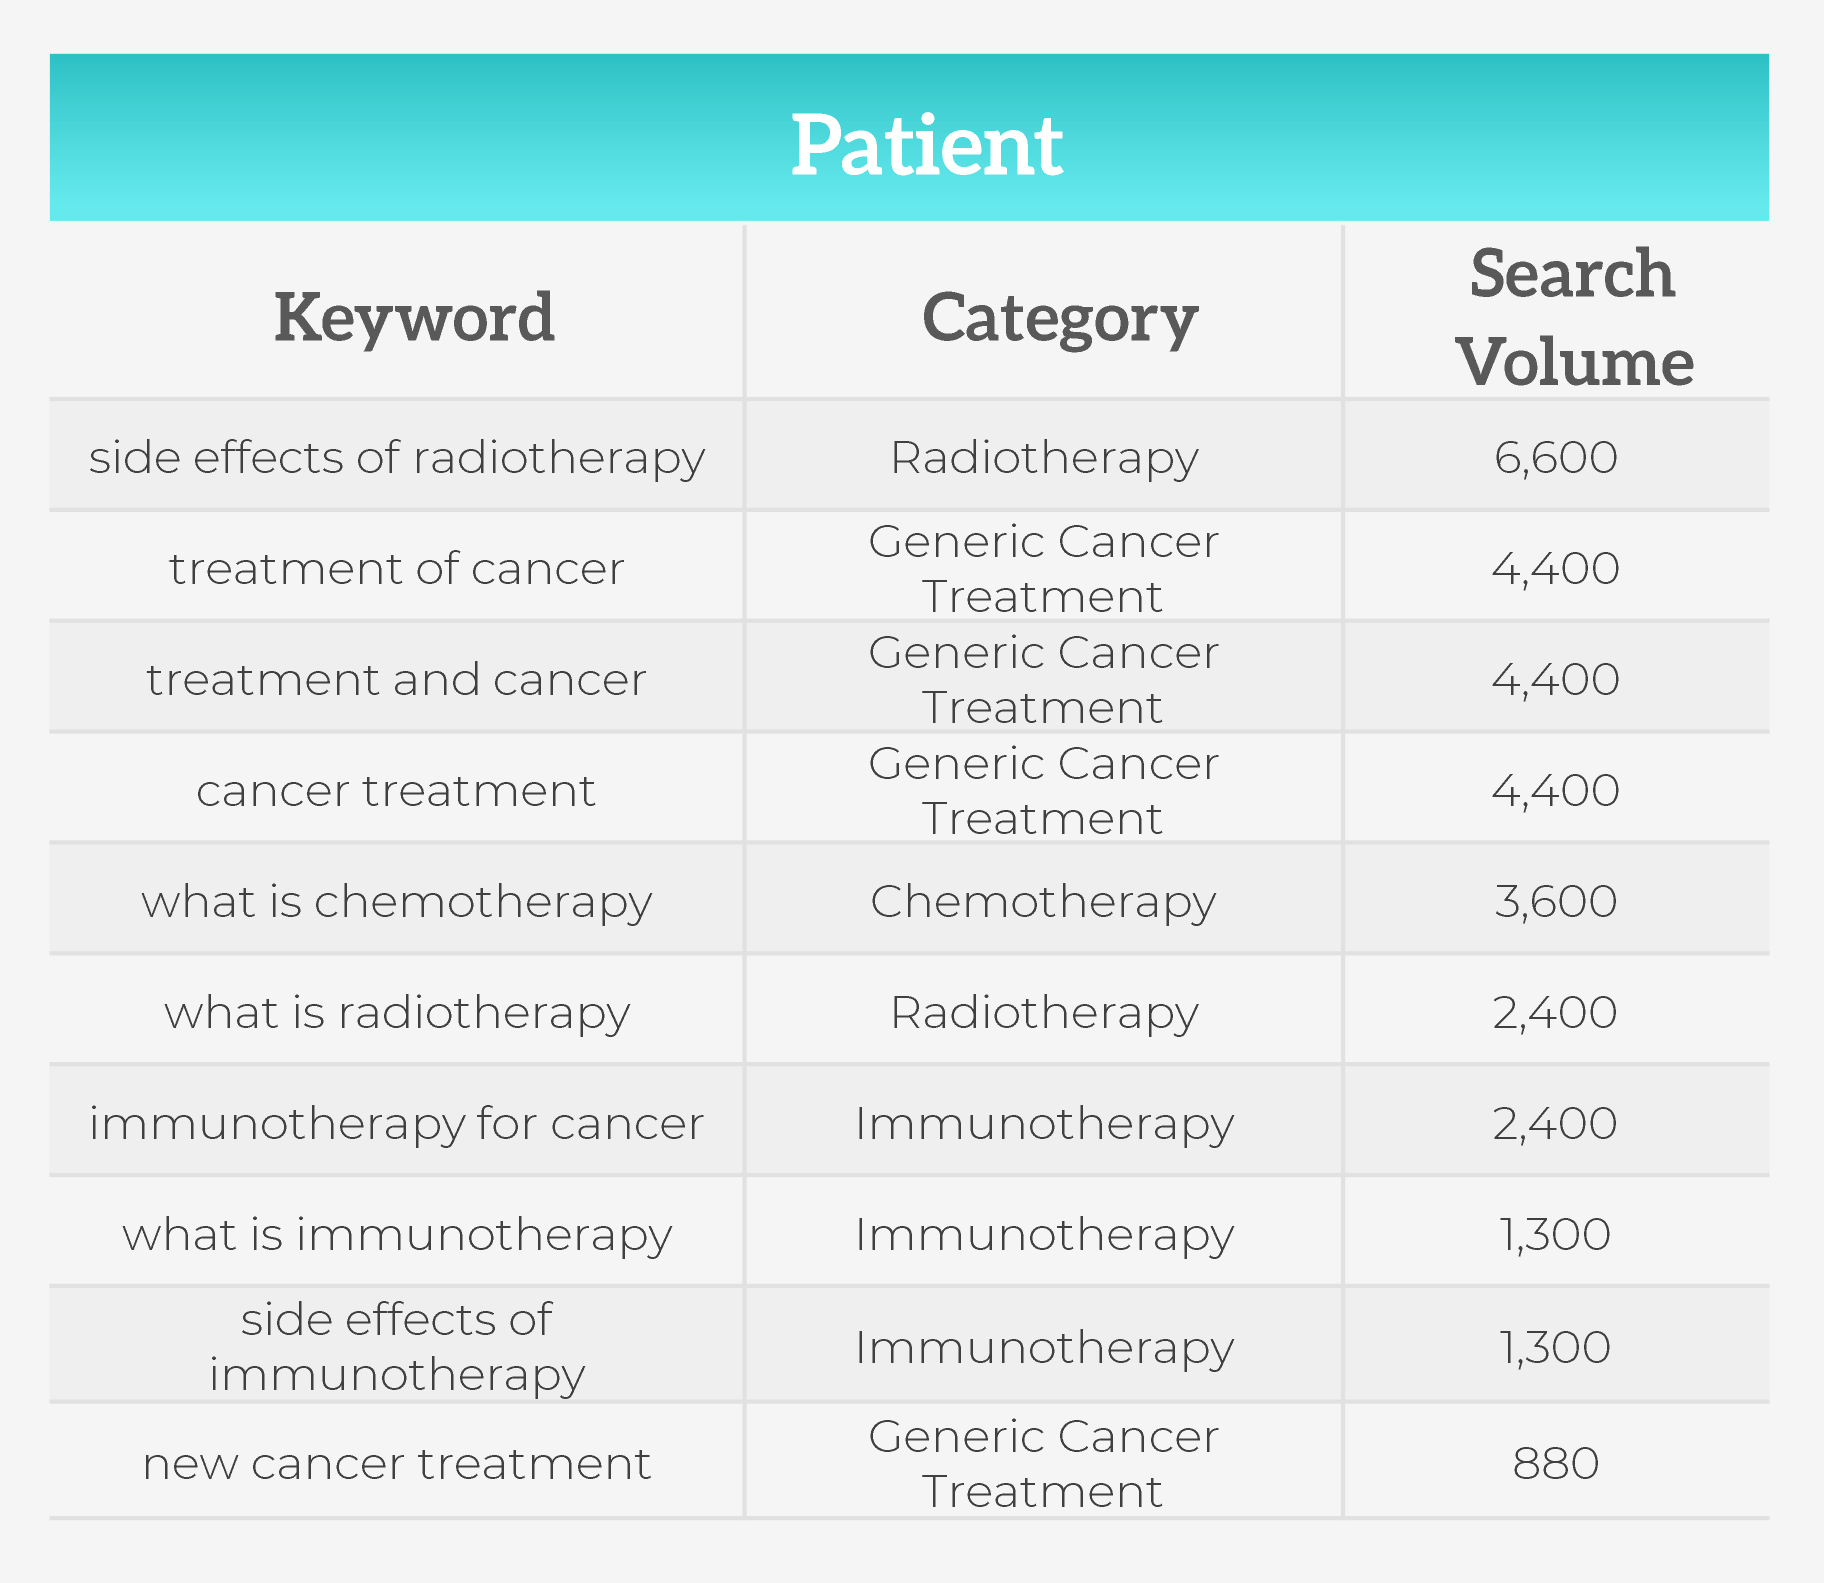
Task: Click the Chemotherapy category cell
Action: pos(1043,902)
